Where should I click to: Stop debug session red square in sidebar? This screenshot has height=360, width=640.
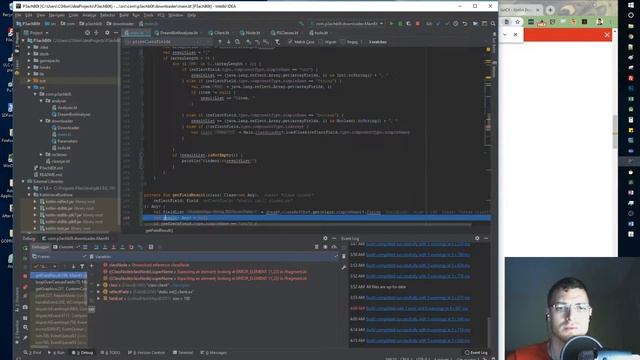25,276
